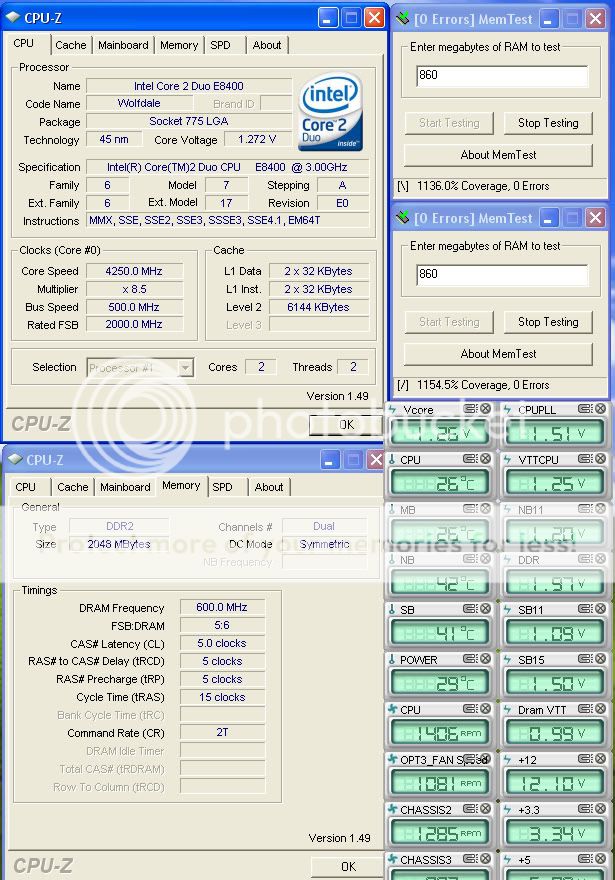Click the FSB:DRAM ratio value 5:6

click(x=222, y=625)
